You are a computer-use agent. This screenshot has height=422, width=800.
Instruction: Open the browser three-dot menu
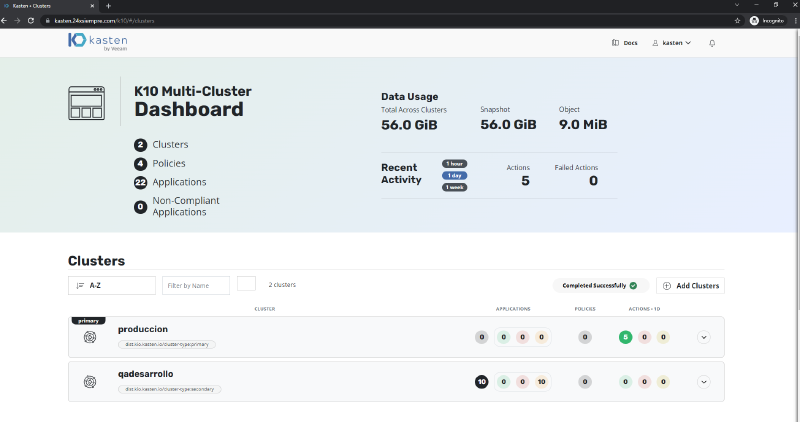(x=795, y=20)
